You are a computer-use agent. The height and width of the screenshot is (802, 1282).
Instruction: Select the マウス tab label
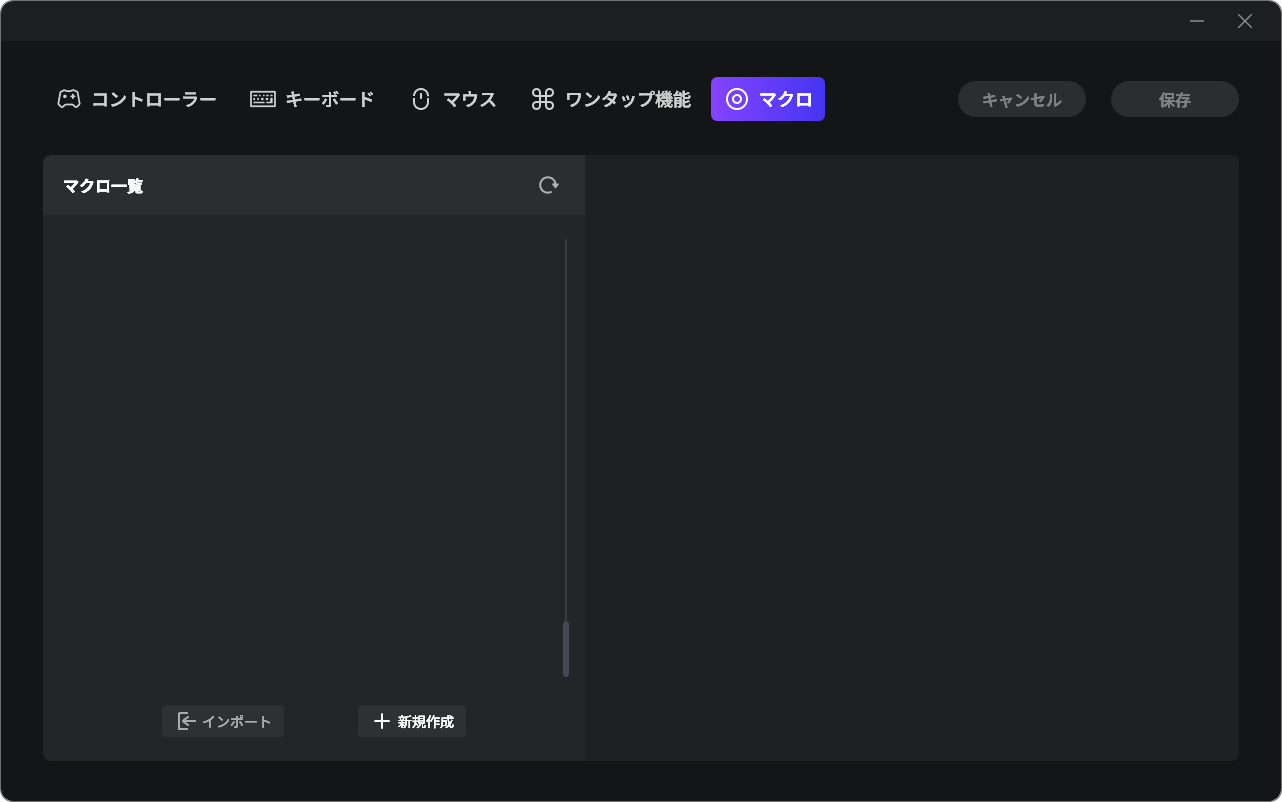click(x=470, y=99)
